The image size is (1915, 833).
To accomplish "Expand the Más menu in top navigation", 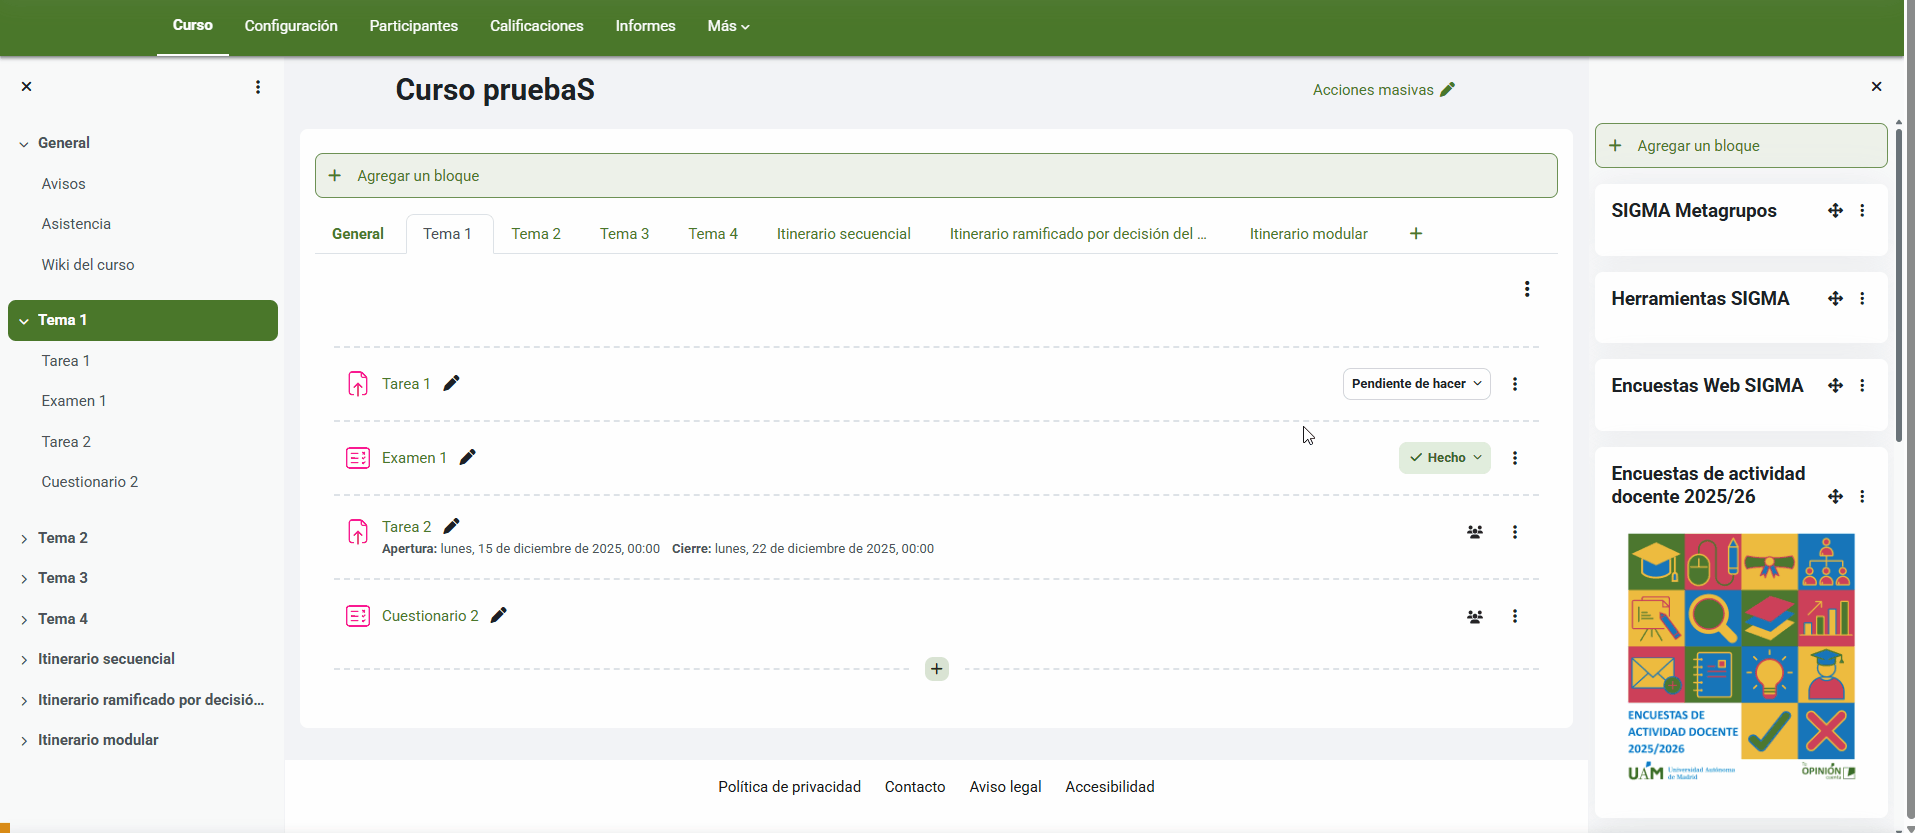I will [x=727, y=26].
